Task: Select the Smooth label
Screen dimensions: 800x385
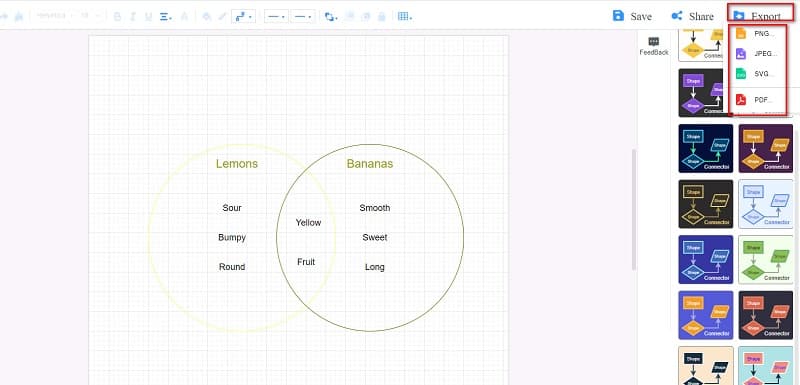Action: pyautogui.click(x=375, y=208)
